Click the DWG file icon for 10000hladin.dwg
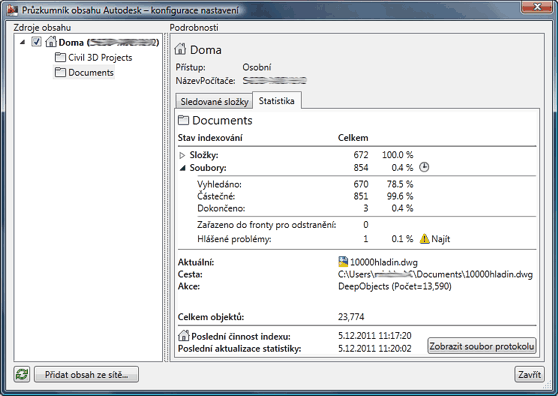Screen dimensions: 558x396 [x=343, y=262]
